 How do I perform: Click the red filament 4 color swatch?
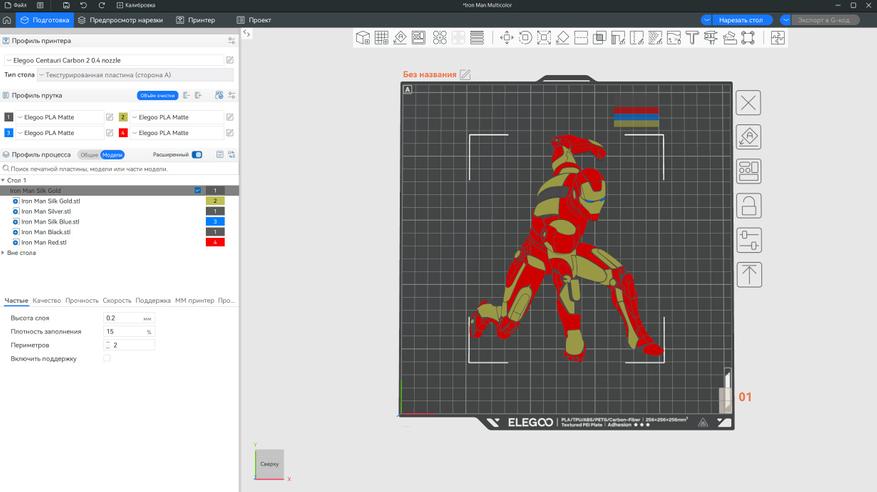pos(123,132)
